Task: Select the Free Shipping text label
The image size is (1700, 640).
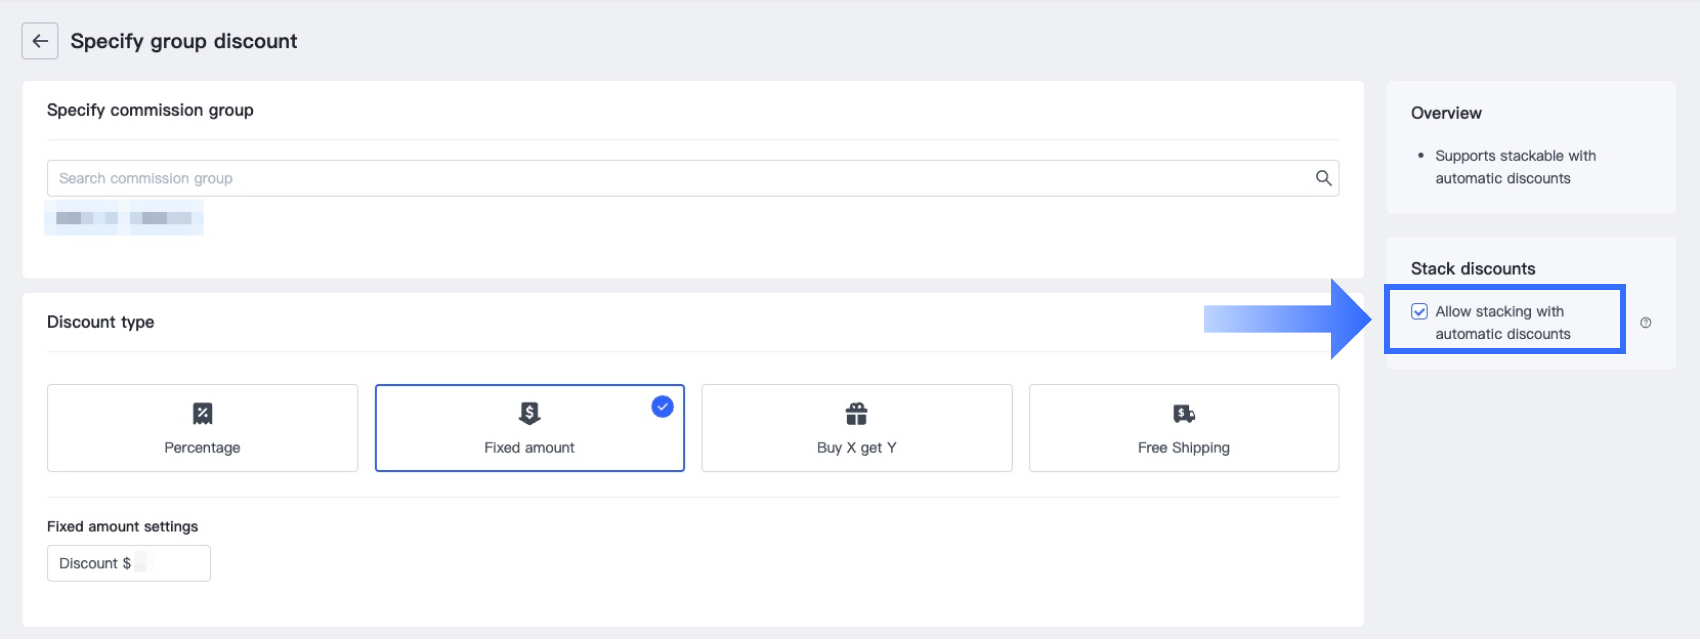Action: click(1184, 448)
